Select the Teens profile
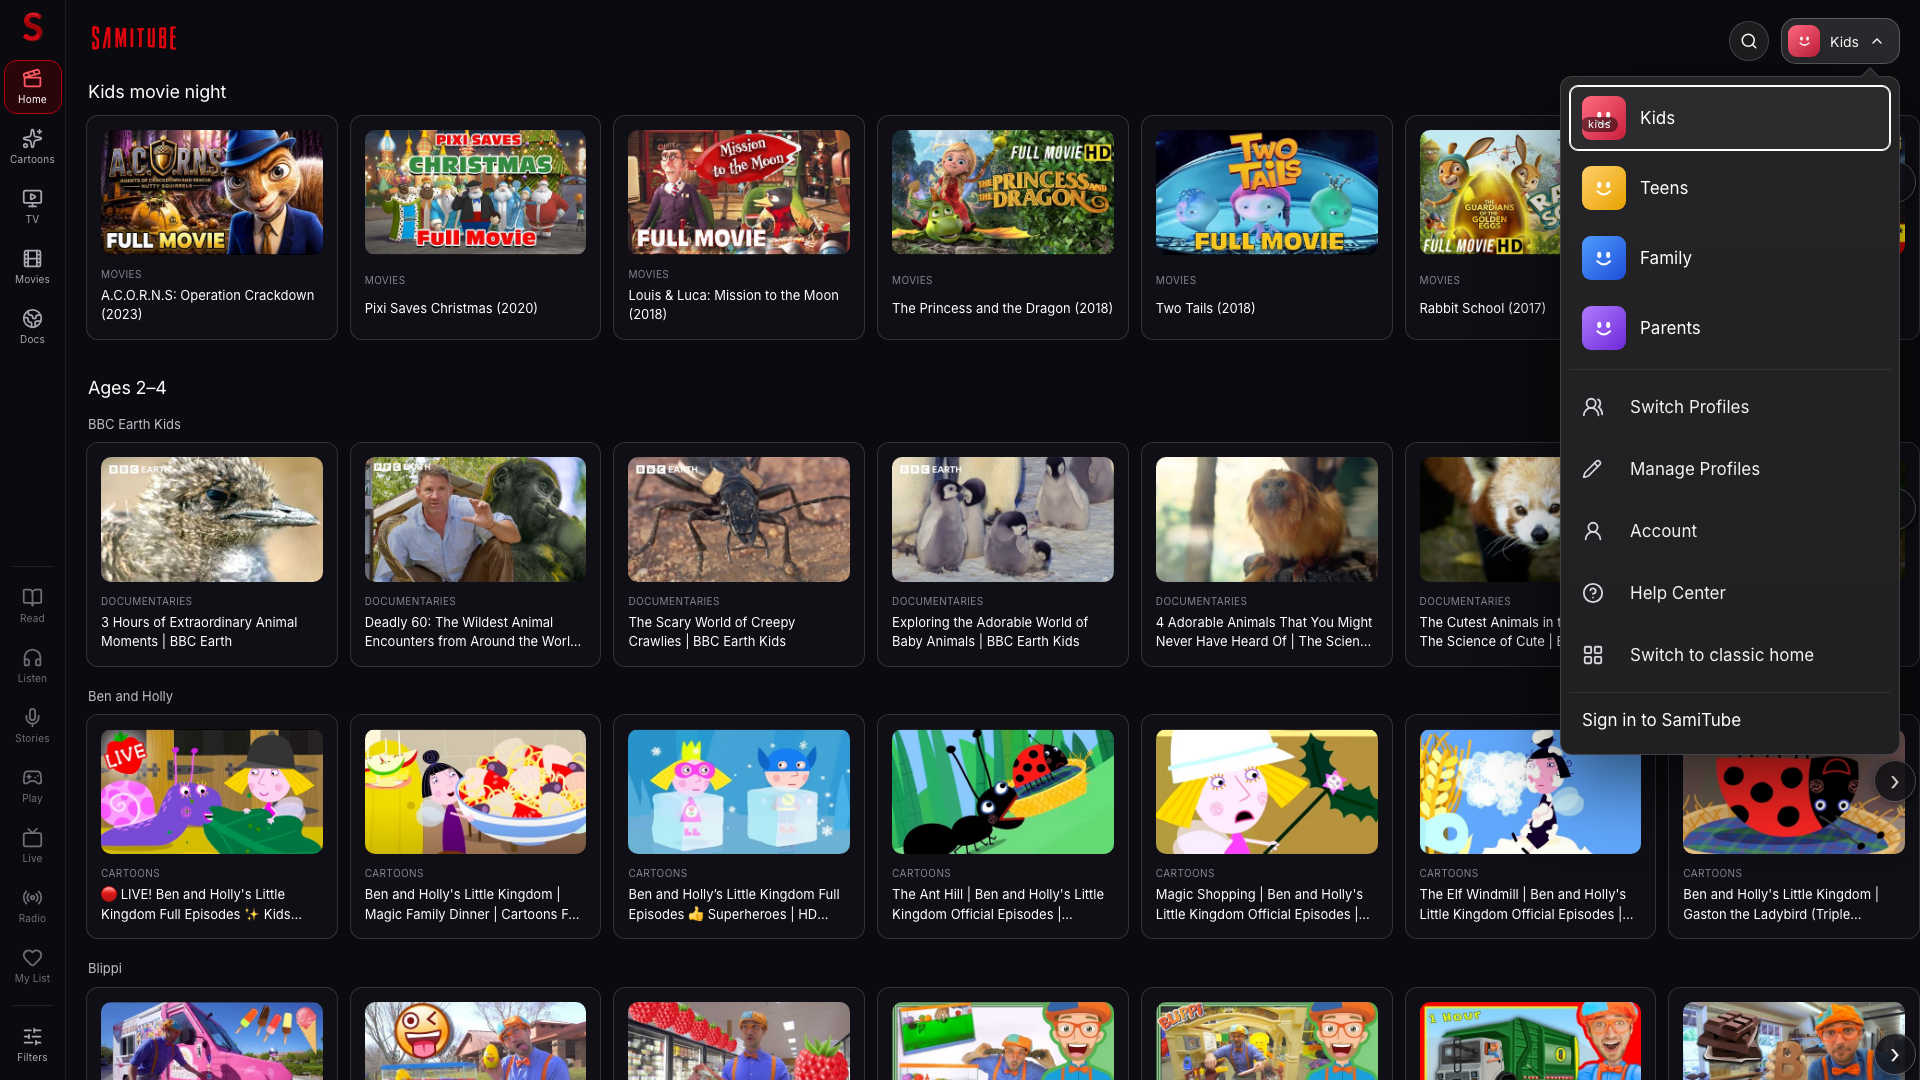This screenshot has width=1920, height=1080. click(x=1730, y=188)
